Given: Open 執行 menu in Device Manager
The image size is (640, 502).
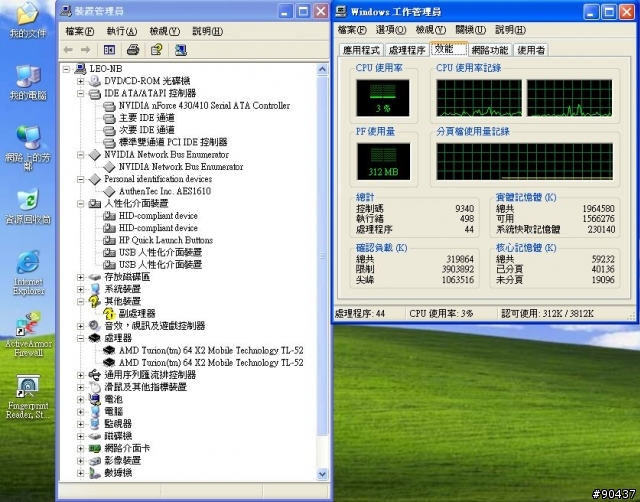Looking at the screenshot, I should pyautogui.click(x=122, y=31).
